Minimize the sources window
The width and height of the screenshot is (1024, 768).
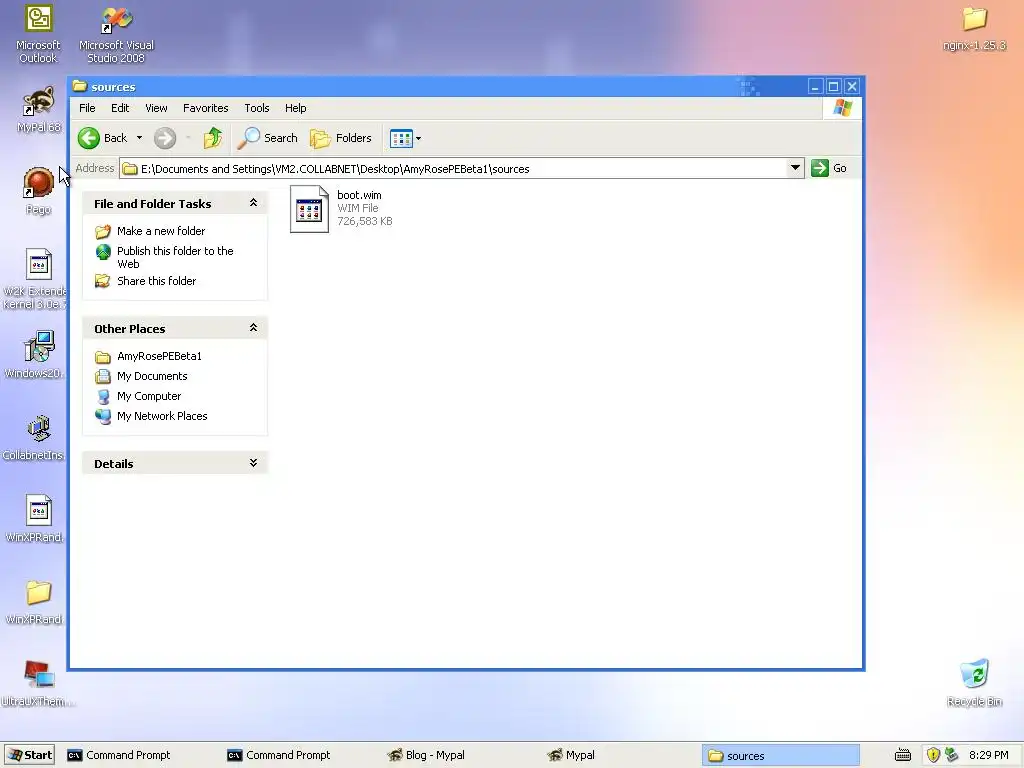click(x=815, y=86)
